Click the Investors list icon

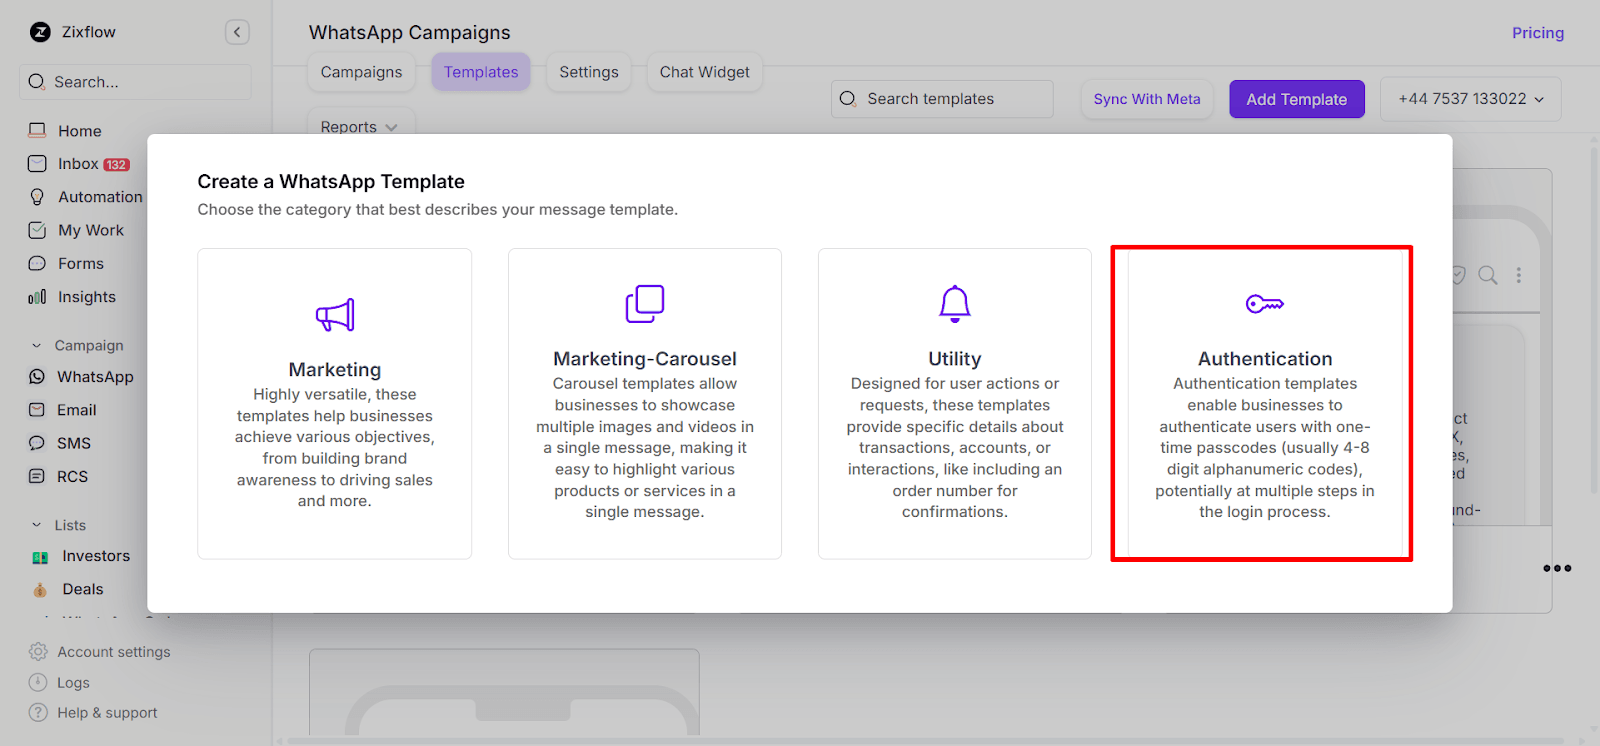(x=40, y=557)
